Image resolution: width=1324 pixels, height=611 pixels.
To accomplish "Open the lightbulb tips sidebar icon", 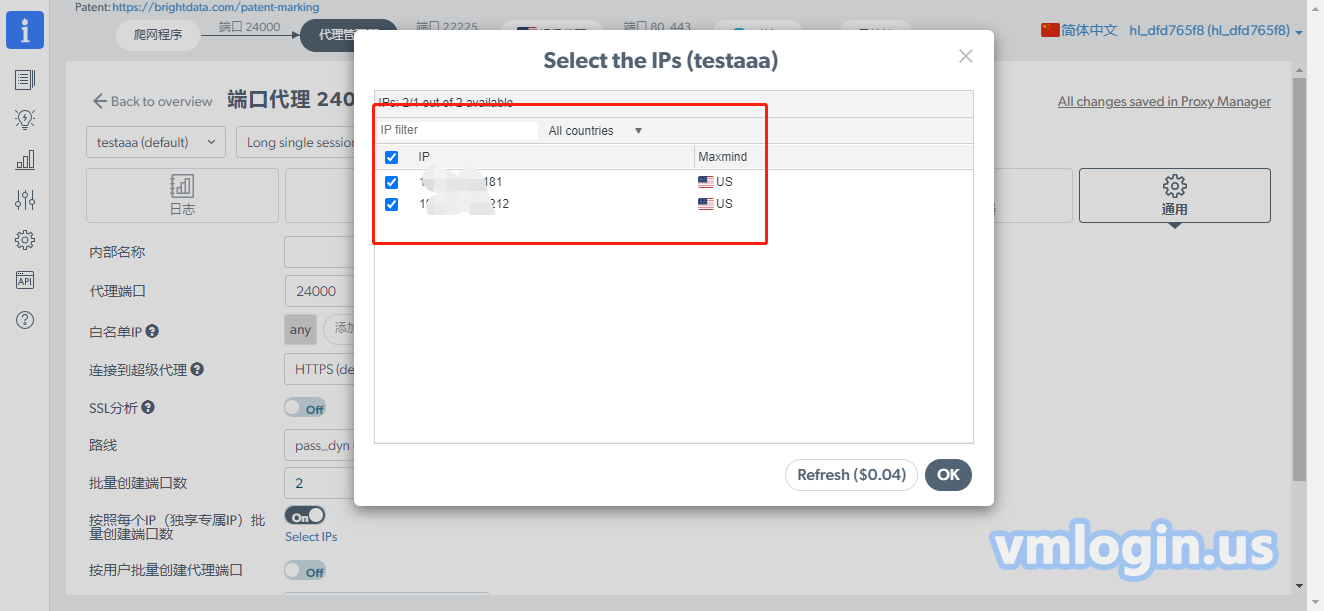I will point(25,120).
